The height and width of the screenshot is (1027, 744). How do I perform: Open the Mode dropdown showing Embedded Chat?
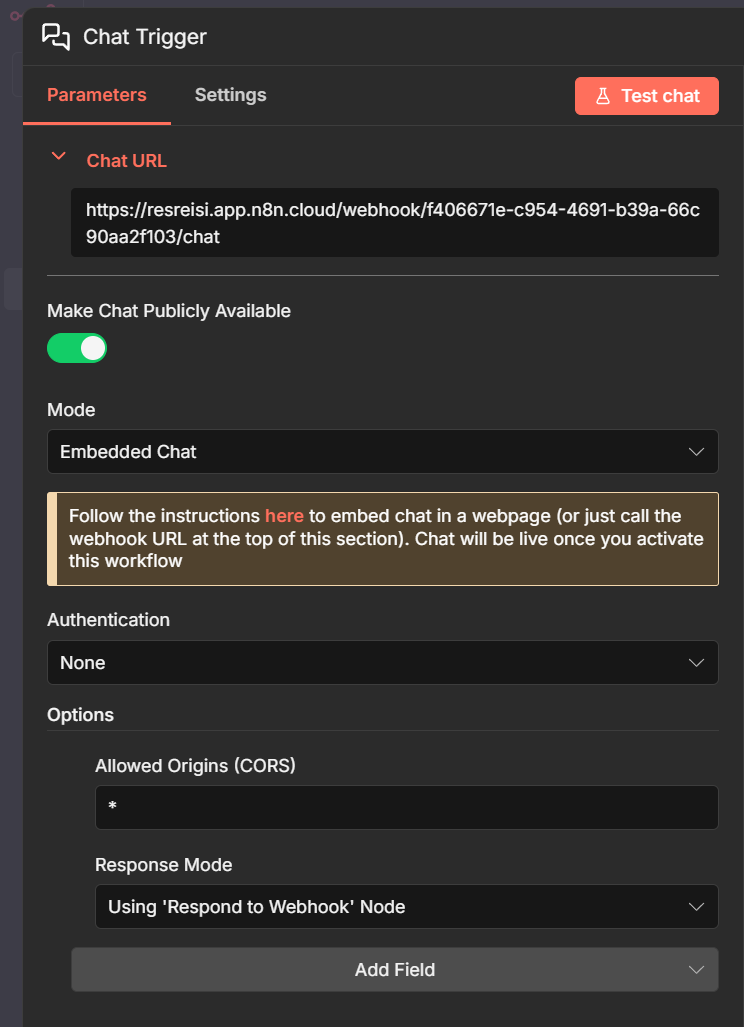tap(382, 452)
